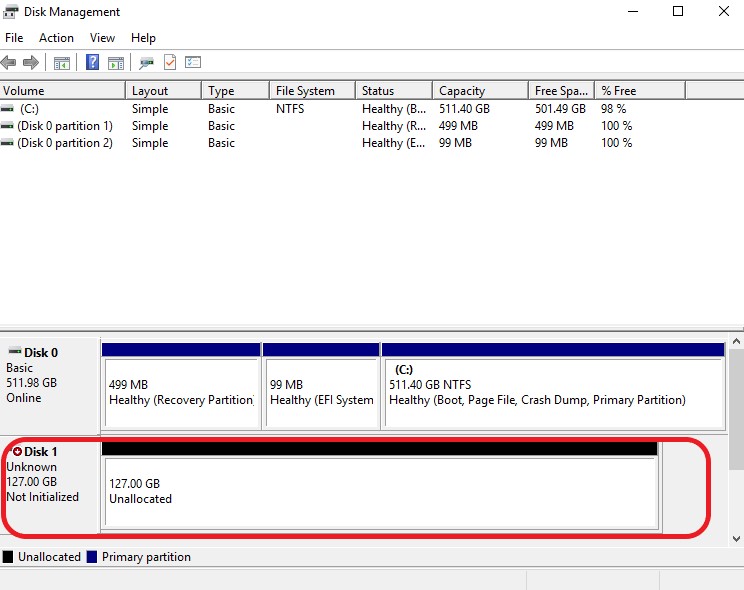Select the 127.00 GB Unallocated space block
The image size is (744, 590).
click(x=380, y=492)
